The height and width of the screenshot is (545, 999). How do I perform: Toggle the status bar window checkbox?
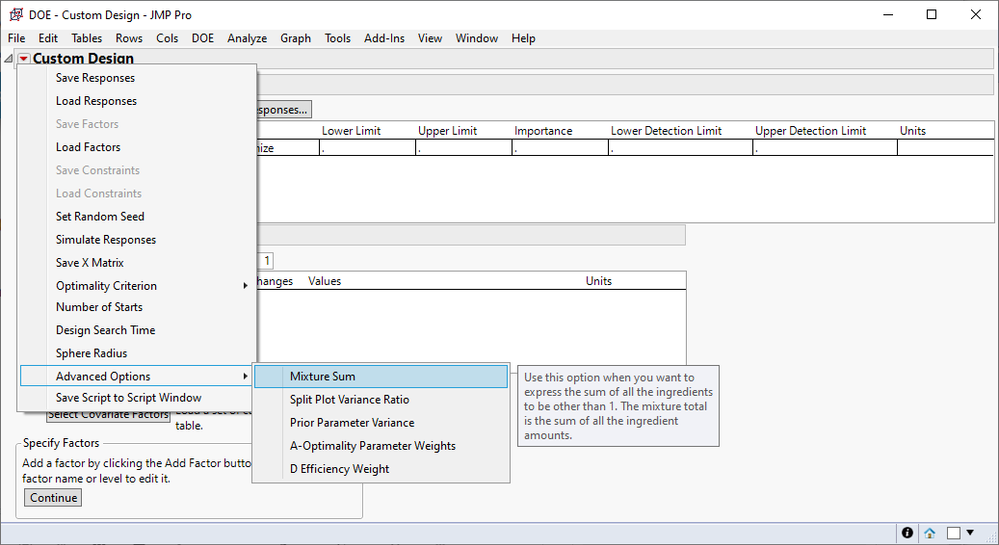pos(953,533)
